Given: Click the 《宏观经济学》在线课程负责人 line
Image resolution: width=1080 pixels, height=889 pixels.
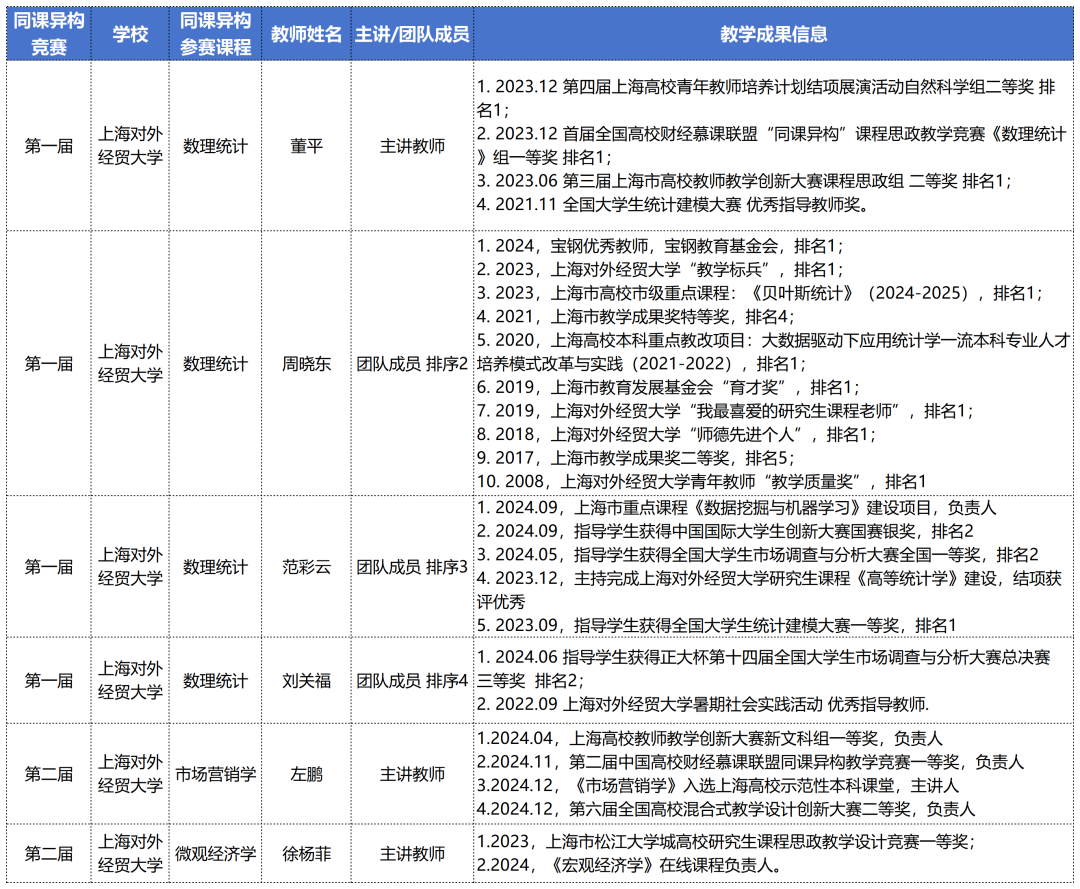Looking at the screenshot, I should [x=630, y=865].
